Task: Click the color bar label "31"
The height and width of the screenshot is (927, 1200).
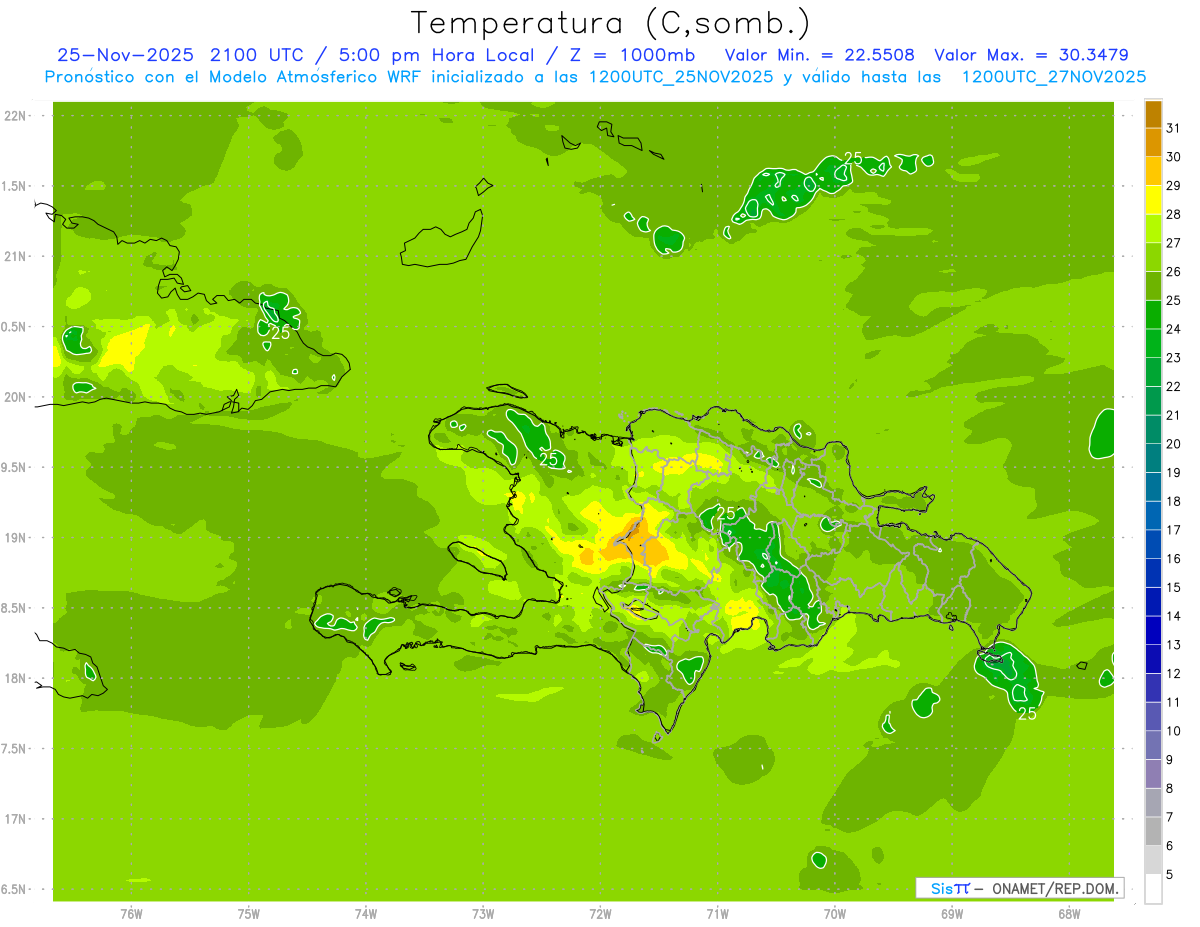Action: point(1174,128)
